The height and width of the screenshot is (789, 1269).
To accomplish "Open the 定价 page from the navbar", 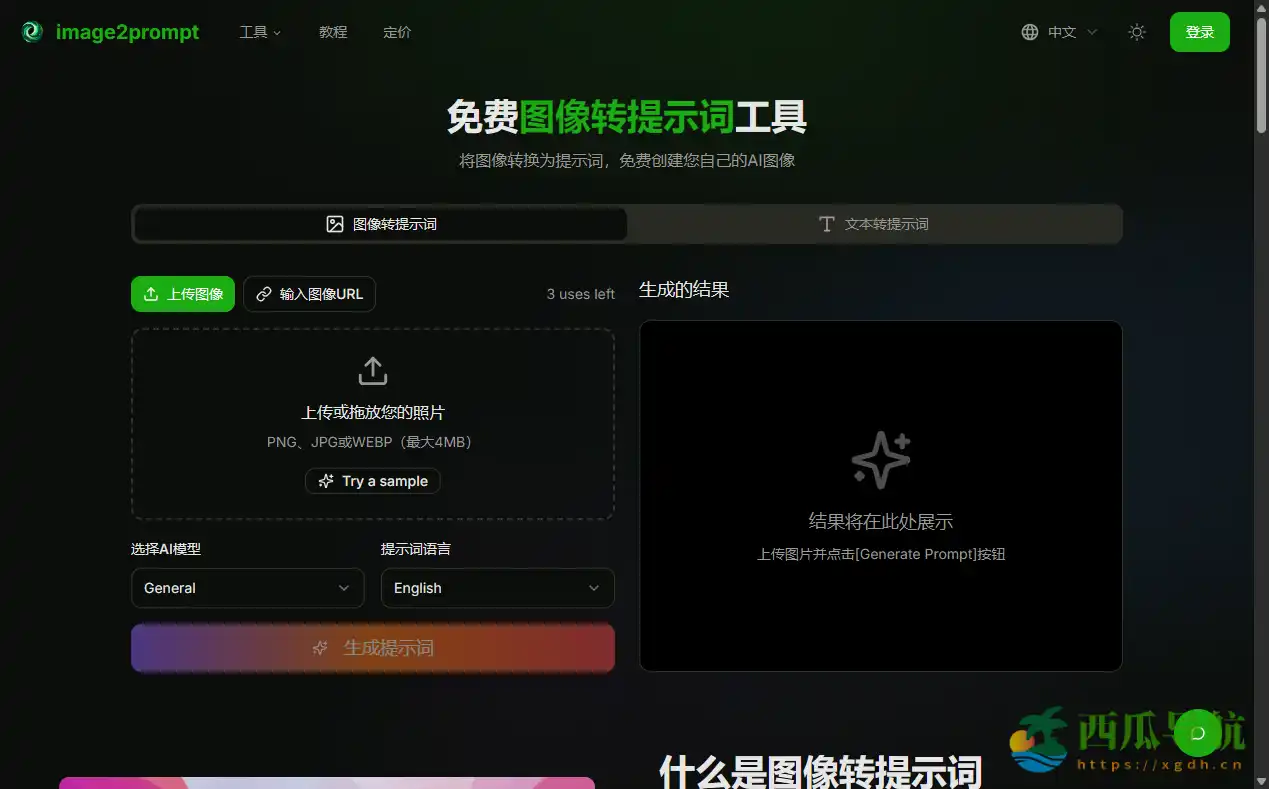I will (397, 31).
